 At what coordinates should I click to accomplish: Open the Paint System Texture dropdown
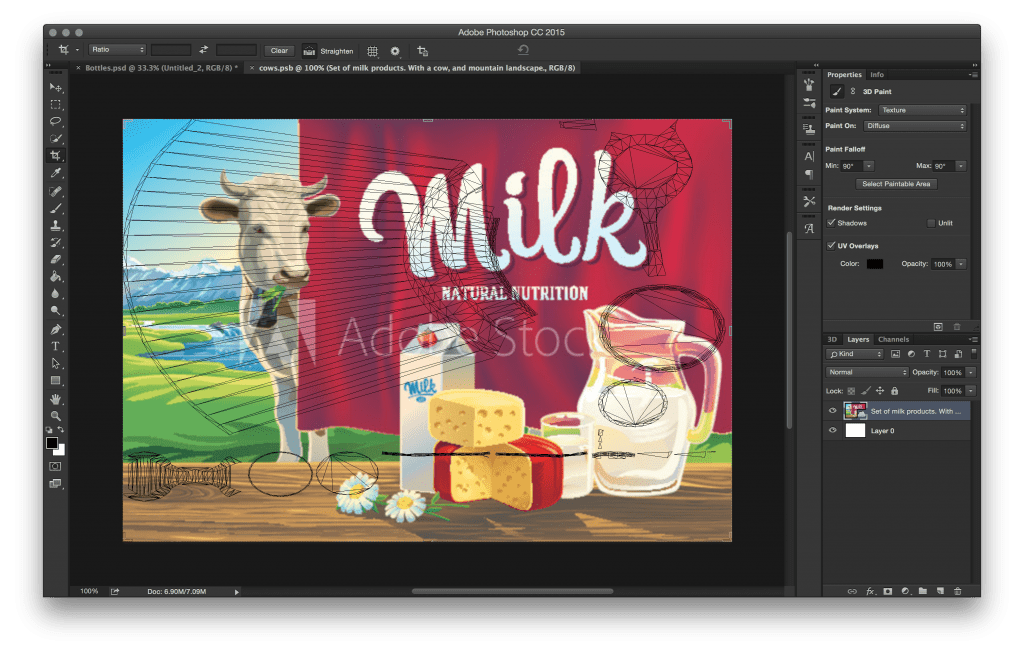point(922,110)
